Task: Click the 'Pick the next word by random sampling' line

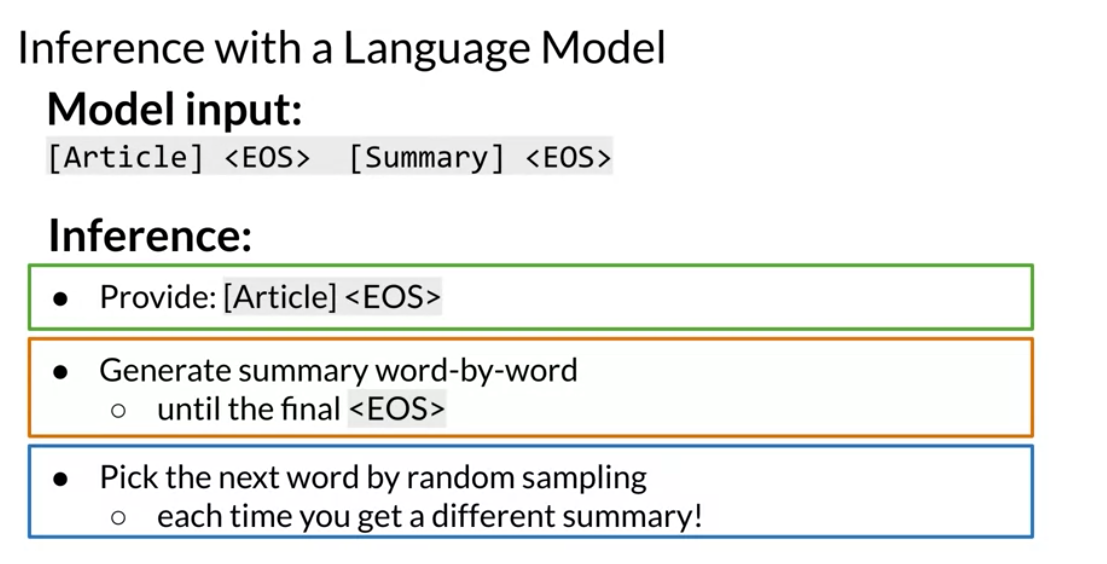Action: click(373, 478)
